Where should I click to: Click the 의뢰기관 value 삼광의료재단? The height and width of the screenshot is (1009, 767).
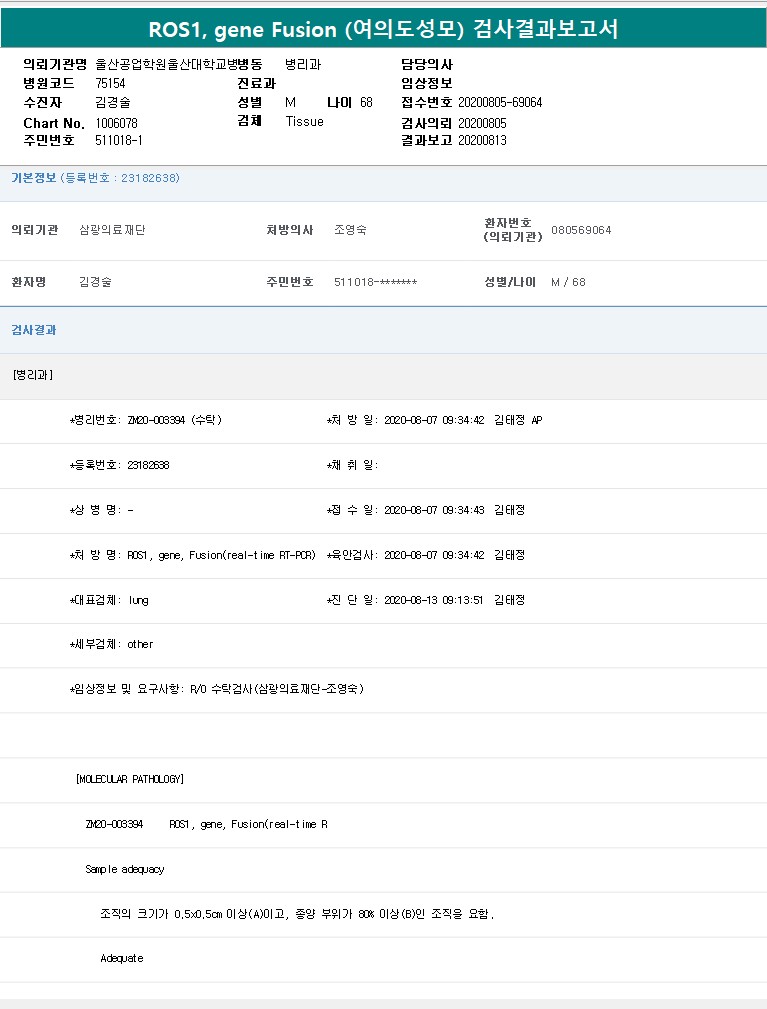[112, 230]
